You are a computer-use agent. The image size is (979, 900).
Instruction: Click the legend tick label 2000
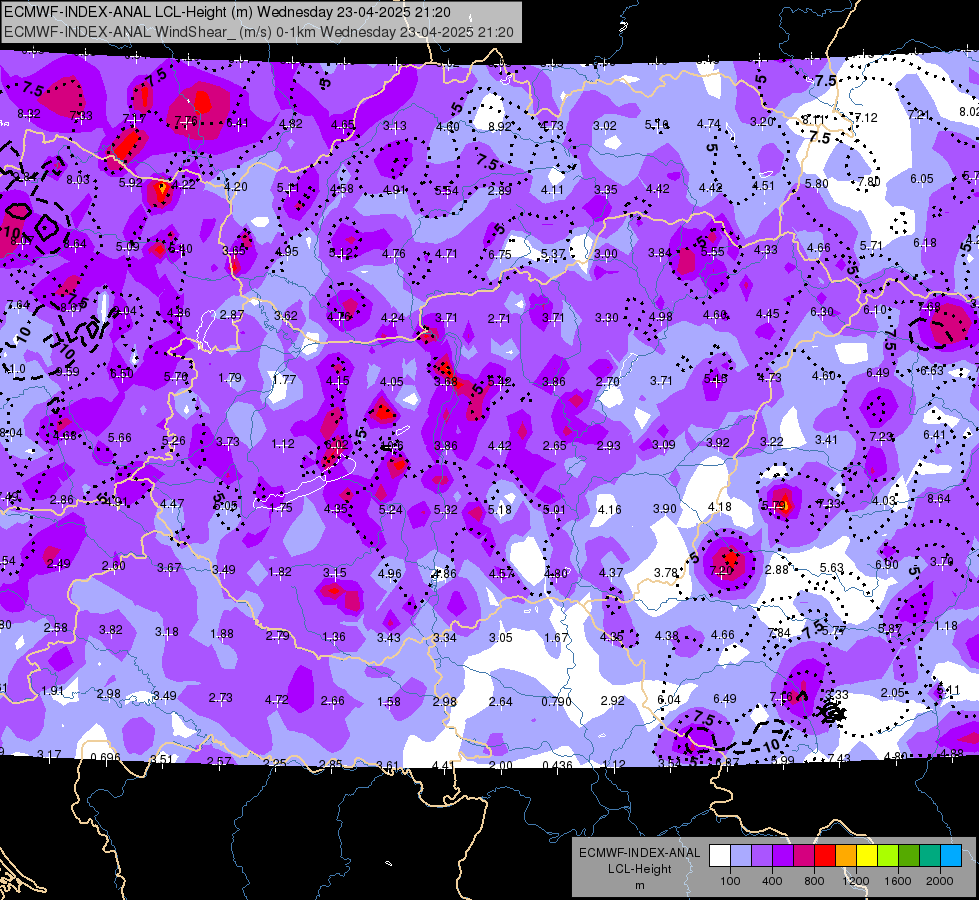(x=940, y=881)
